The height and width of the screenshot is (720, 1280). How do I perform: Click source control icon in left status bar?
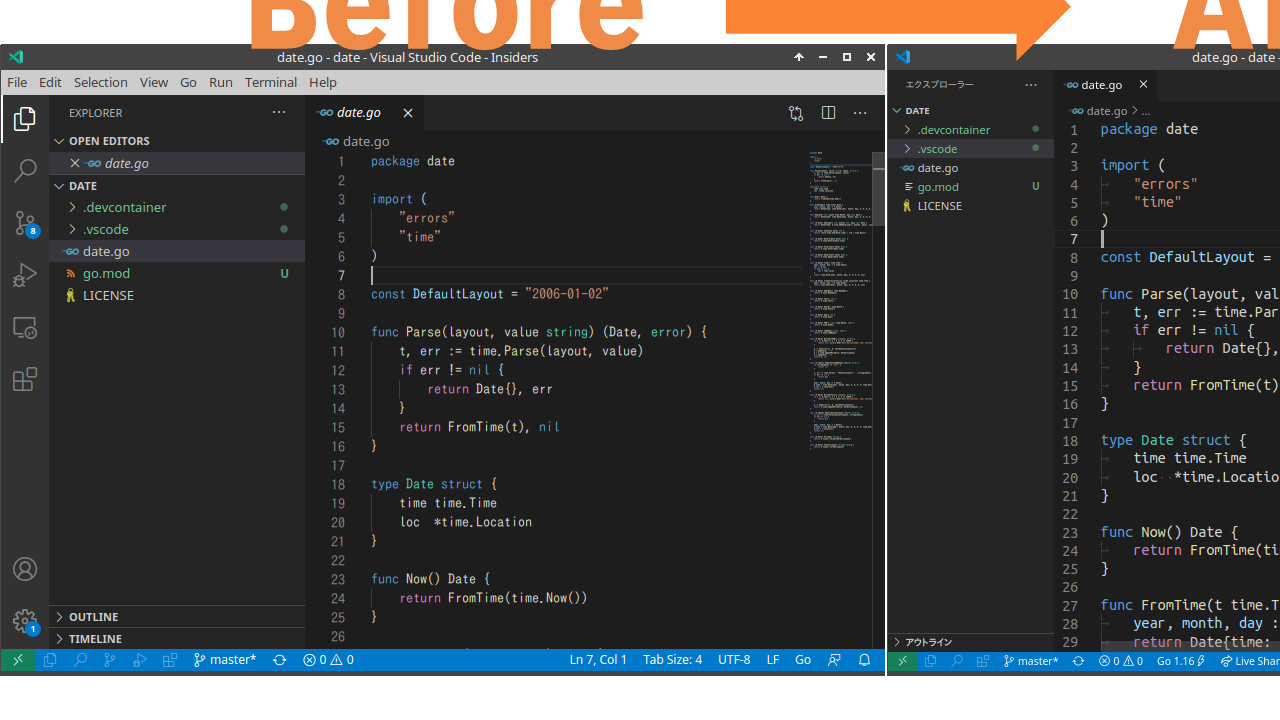(110, 660)
